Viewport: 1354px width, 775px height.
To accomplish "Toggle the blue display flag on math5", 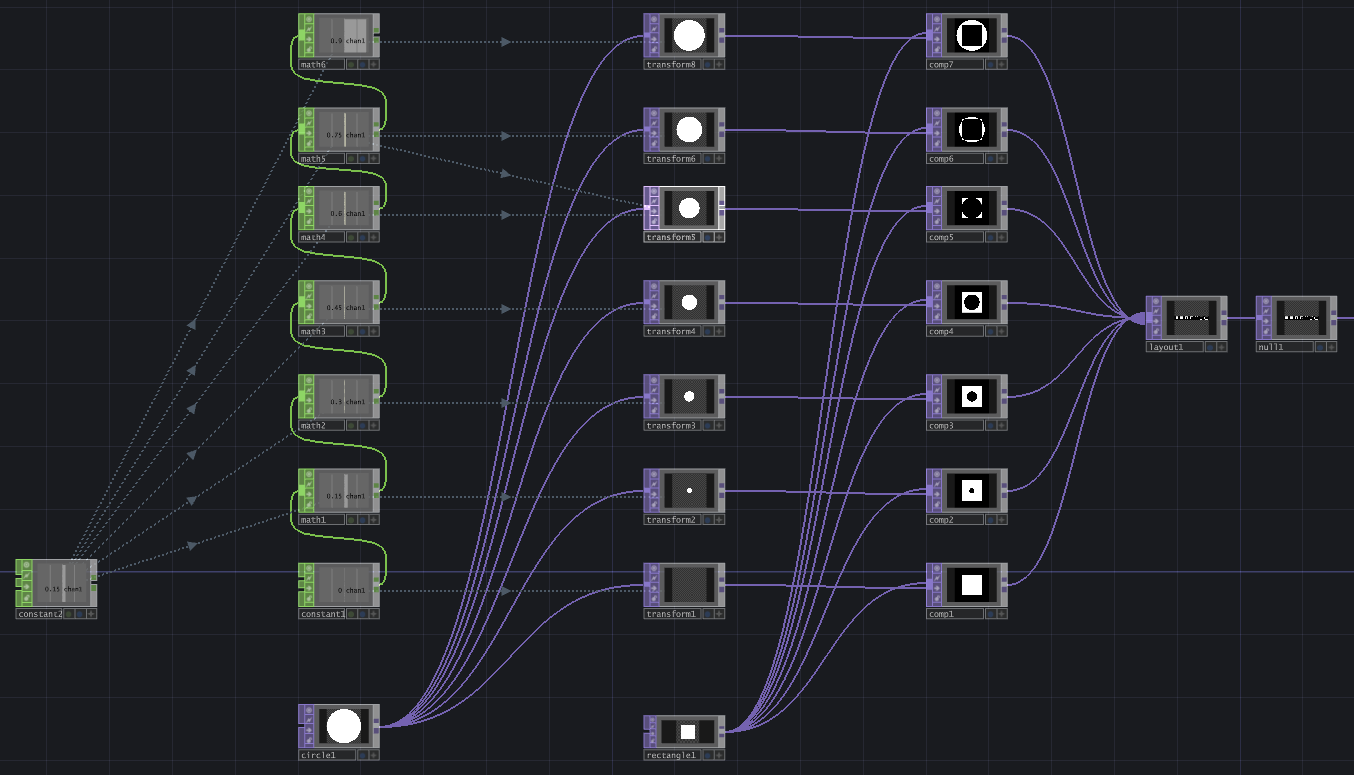I will pos(362,158).
